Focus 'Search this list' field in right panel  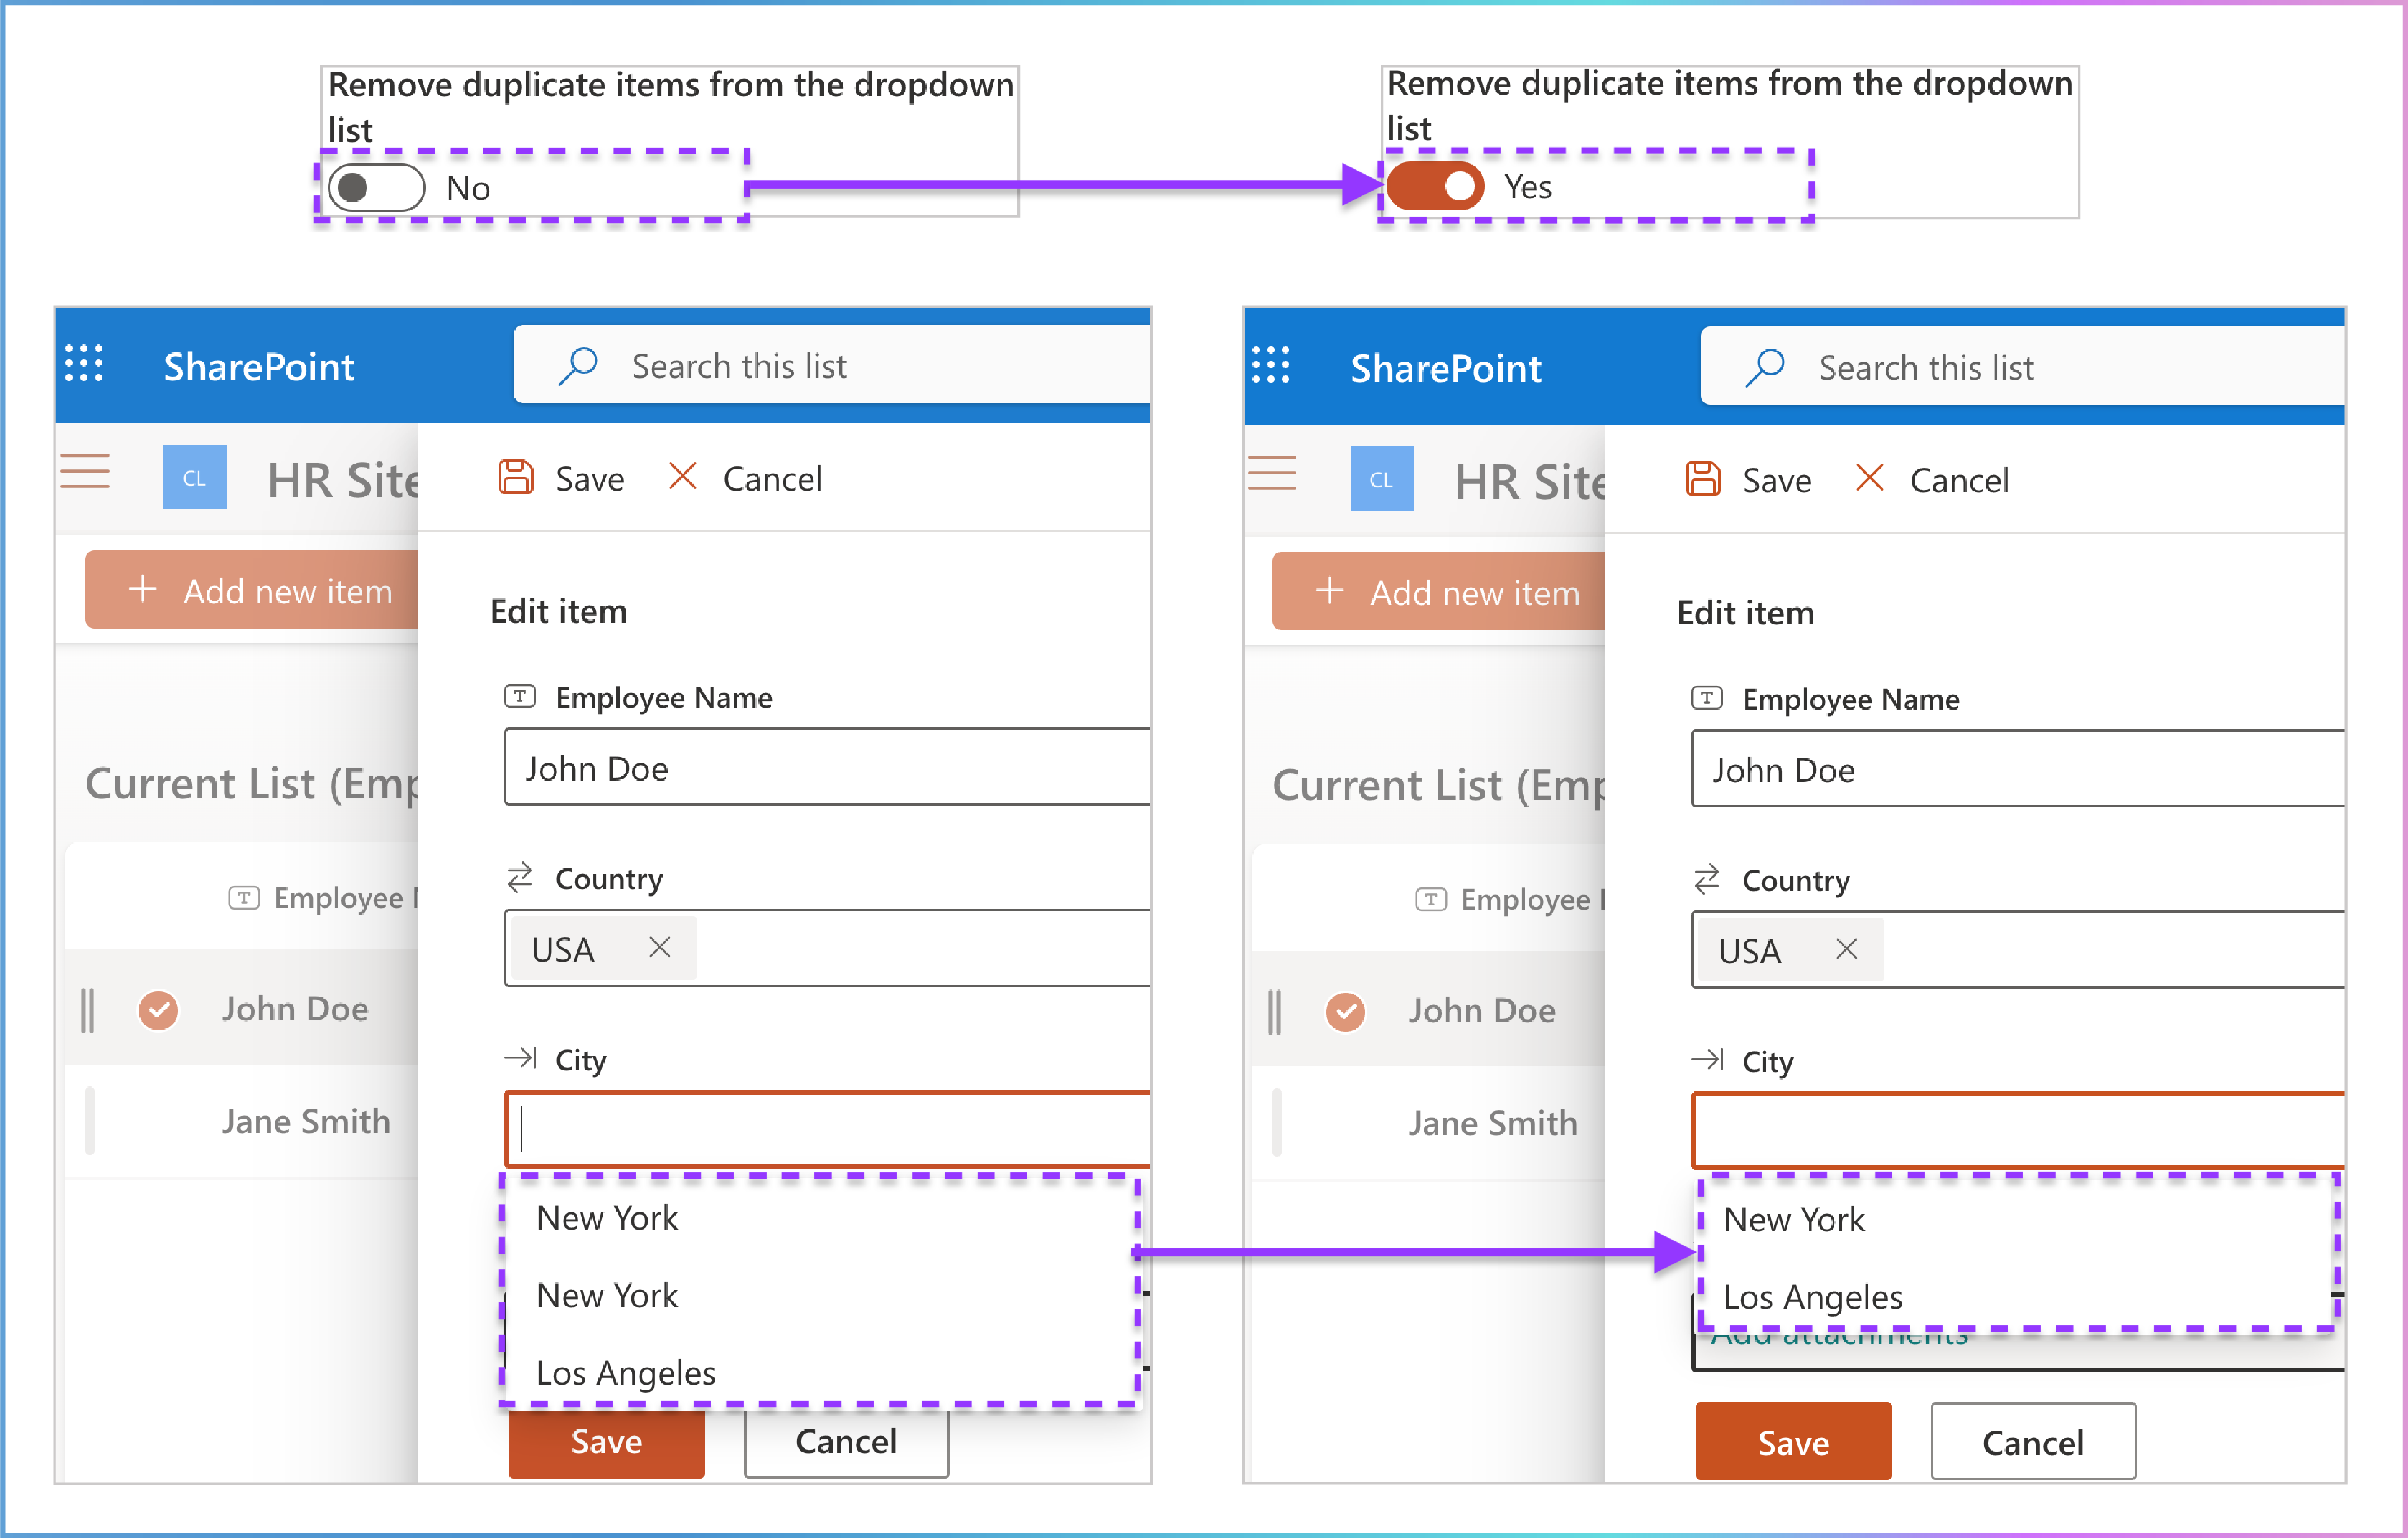2022,367
